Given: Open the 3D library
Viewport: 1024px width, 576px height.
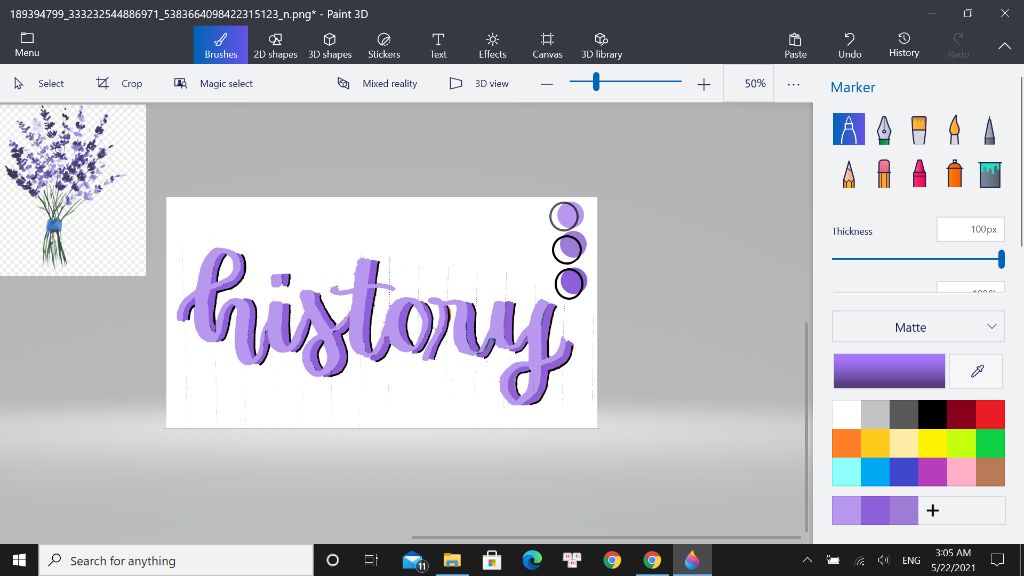Looking at the screenshot, I should click(601, 45).
